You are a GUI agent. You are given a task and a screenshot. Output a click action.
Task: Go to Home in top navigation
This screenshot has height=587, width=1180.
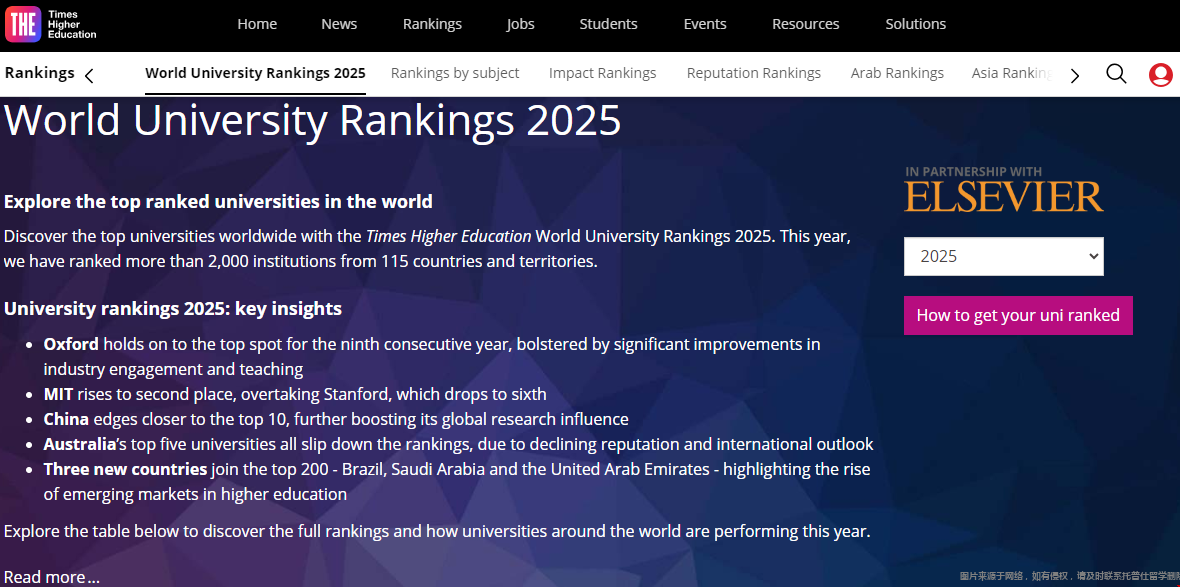pyautogui.click(x=257, y=24)
